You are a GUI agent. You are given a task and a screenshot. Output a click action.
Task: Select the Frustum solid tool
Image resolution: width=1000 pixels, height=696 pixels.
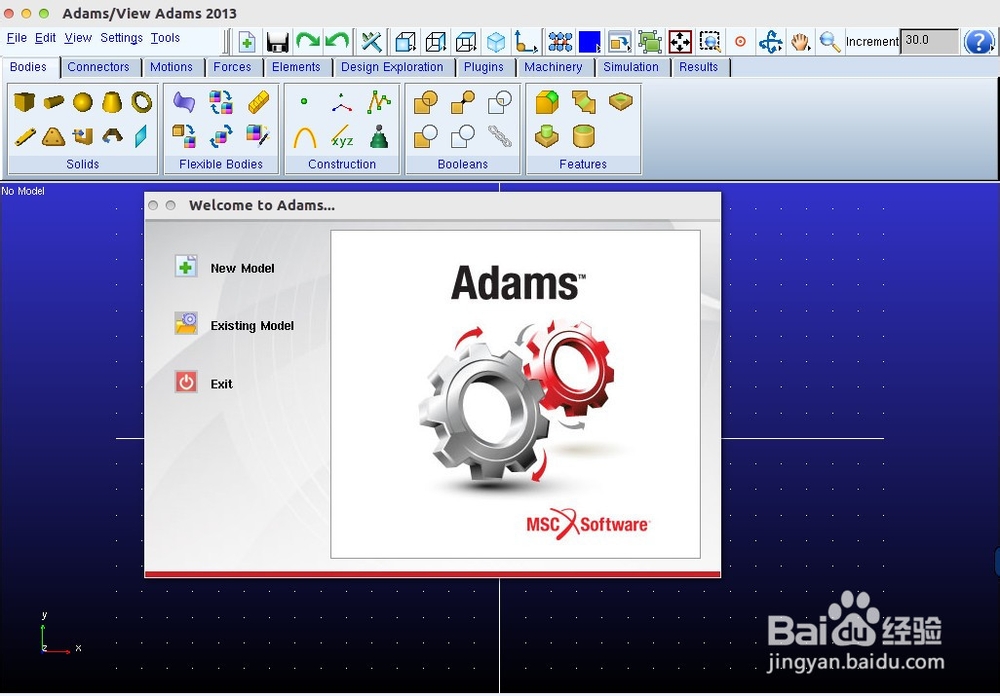tap(112, 102)
